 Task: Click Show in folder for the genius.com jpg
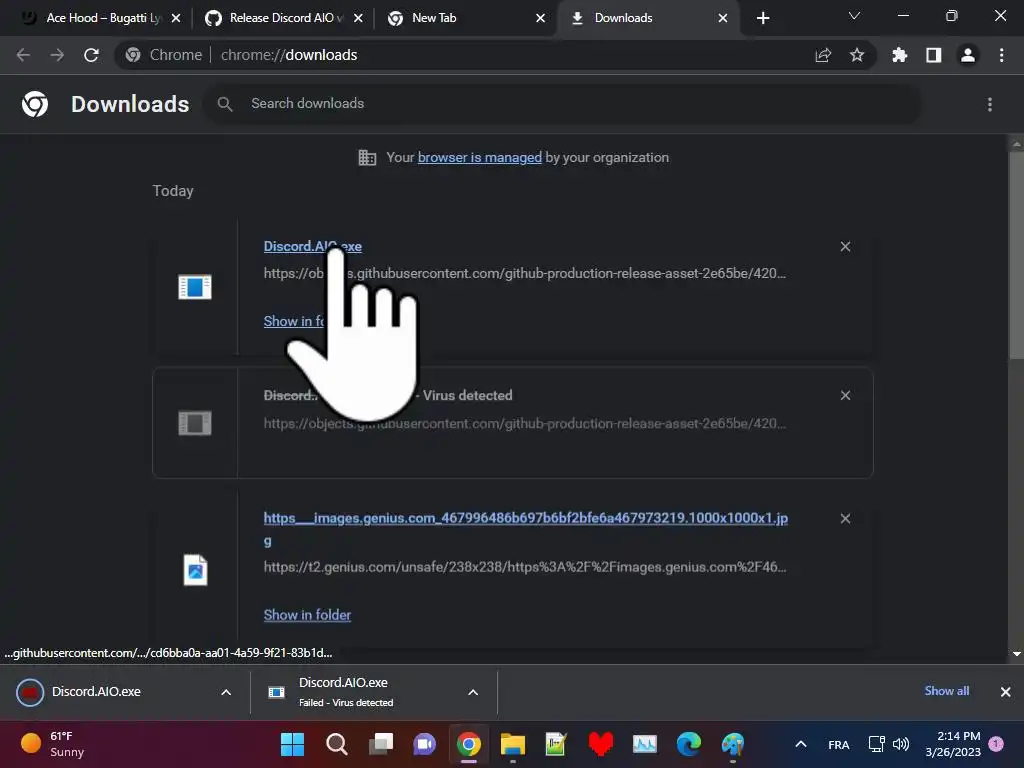pyautogui.click(x=307, y=615)
